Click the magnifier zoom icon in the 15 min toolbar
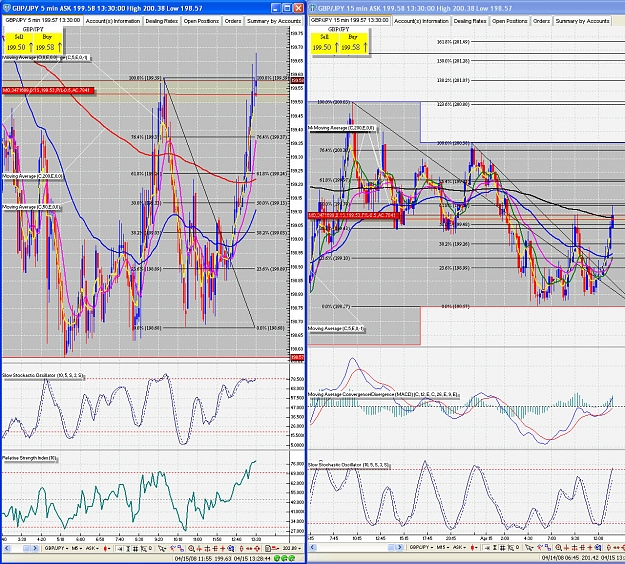Image resolution: width=625 pixels, height=564 pixels. (x=558, y=547)
